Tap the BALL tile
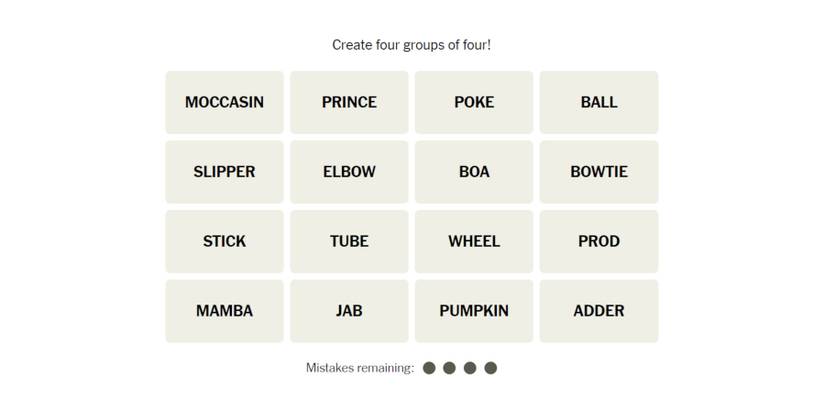825x413 pixels. coord(599,102)
